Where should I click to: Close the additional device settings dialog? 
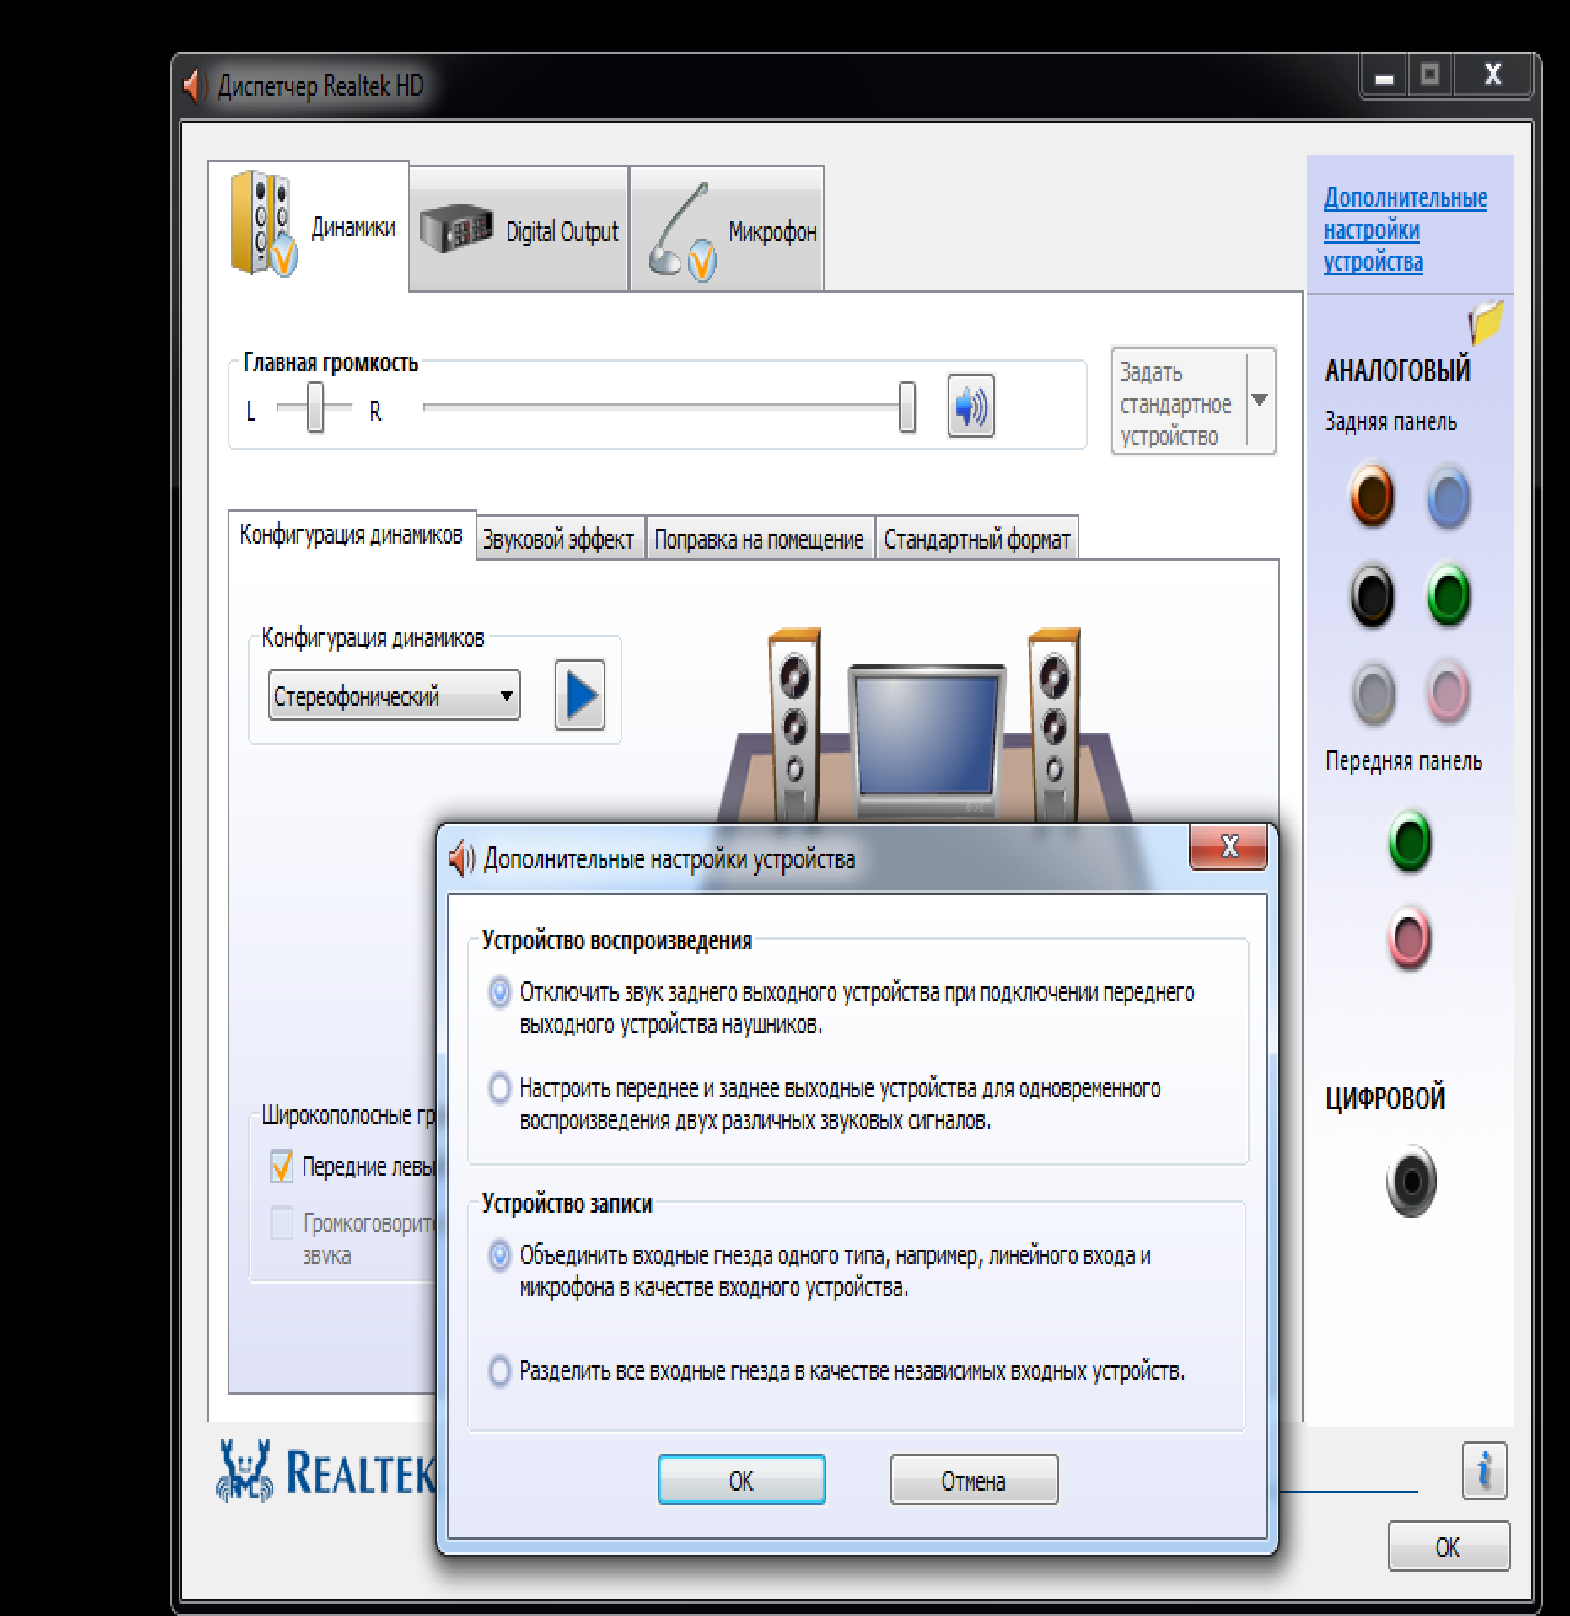(1229, 847)
